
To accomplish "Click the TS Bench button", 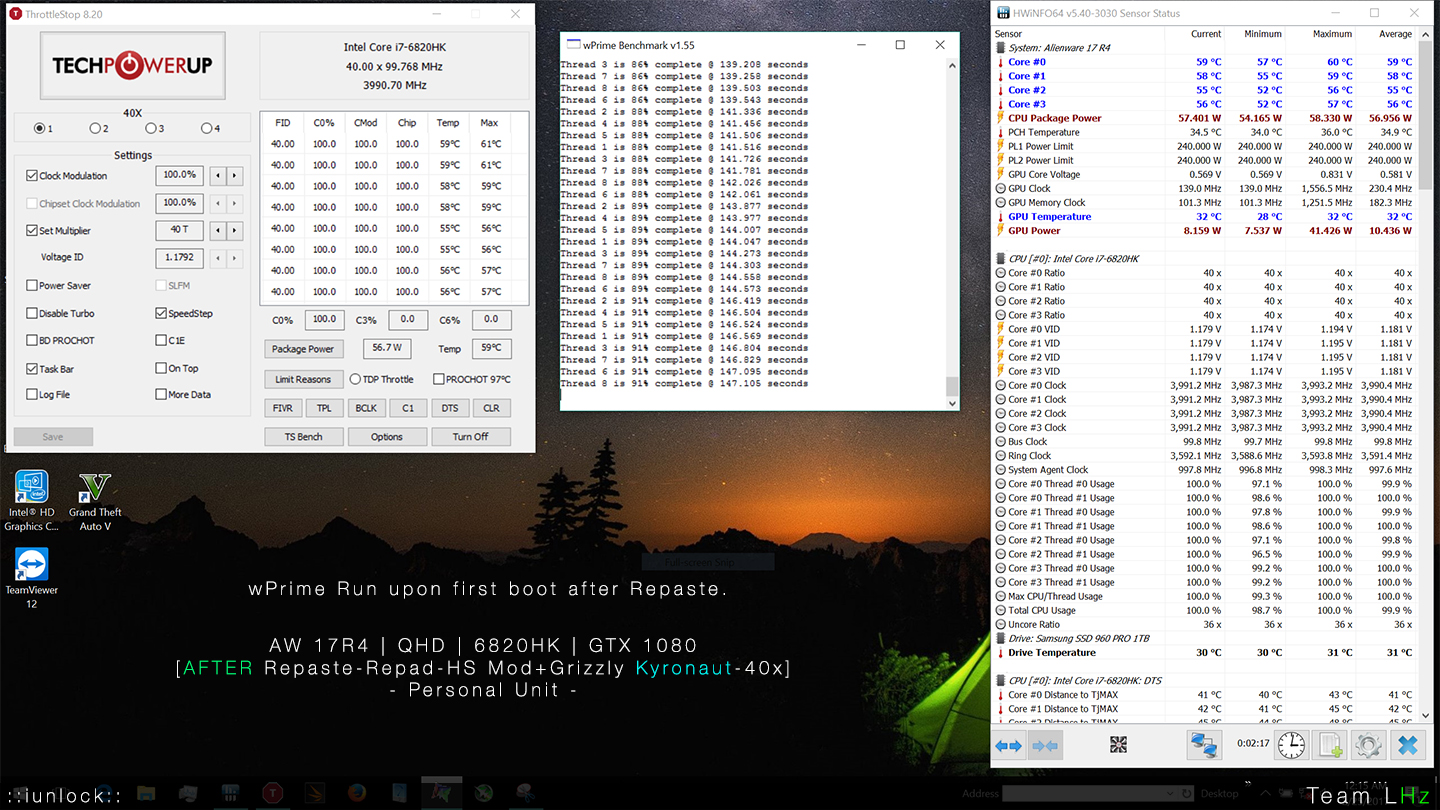I will coord(303,437).
